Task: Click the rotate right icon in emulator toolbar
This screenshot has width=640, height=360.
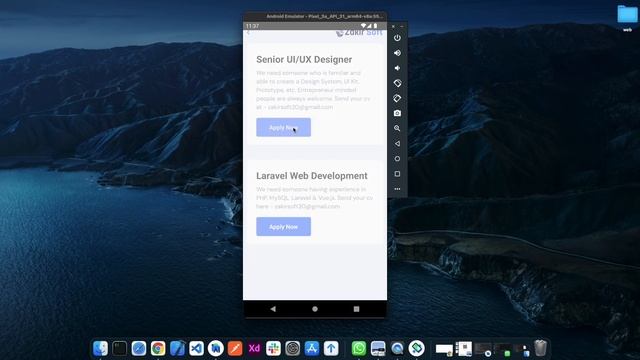Action: pyautogui.click(x=397, y=98)
